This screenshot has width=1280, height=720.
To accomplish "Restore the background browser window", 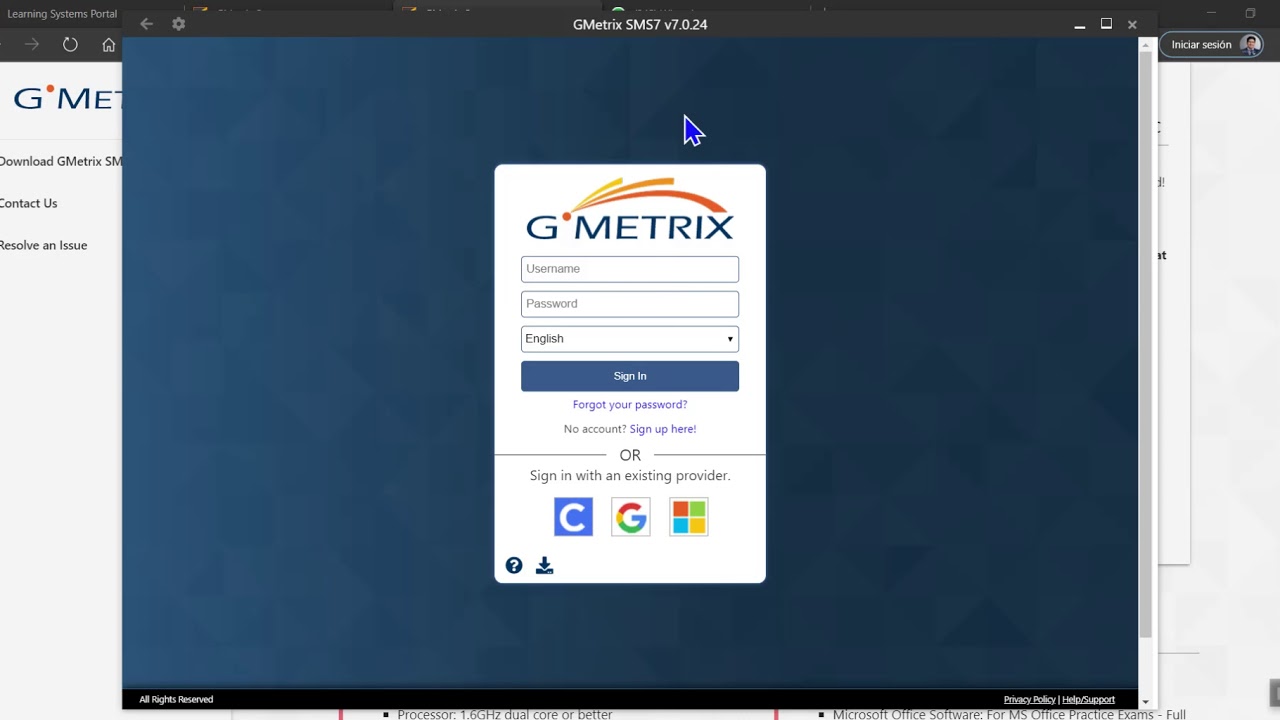I will pyautogui.click(x=1250, y=13).
